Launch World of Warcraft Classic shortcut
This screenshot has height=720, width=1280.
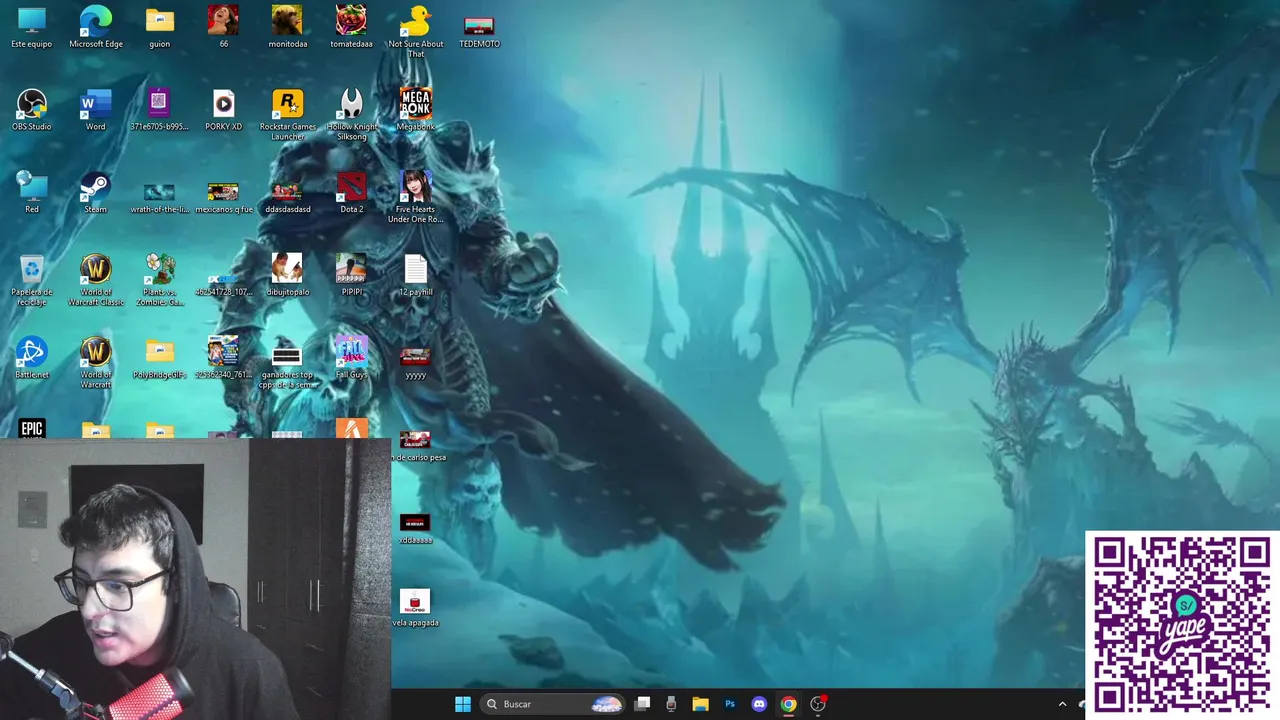[96, 280]
